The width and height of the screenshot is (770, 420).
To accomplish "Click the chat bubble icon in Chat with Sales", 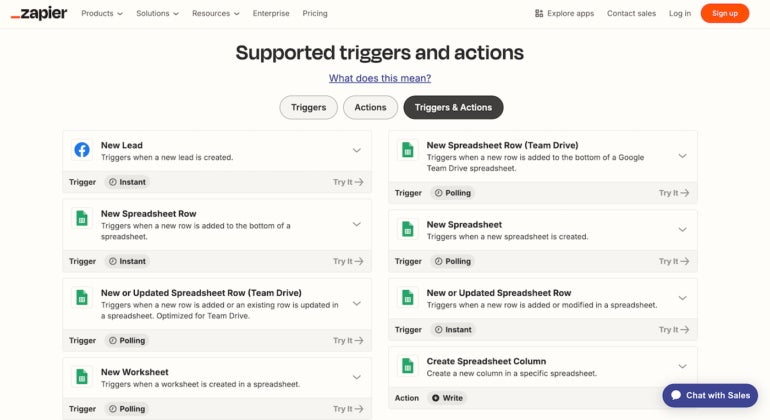I will pyautogui.click(x=676, y=395).
